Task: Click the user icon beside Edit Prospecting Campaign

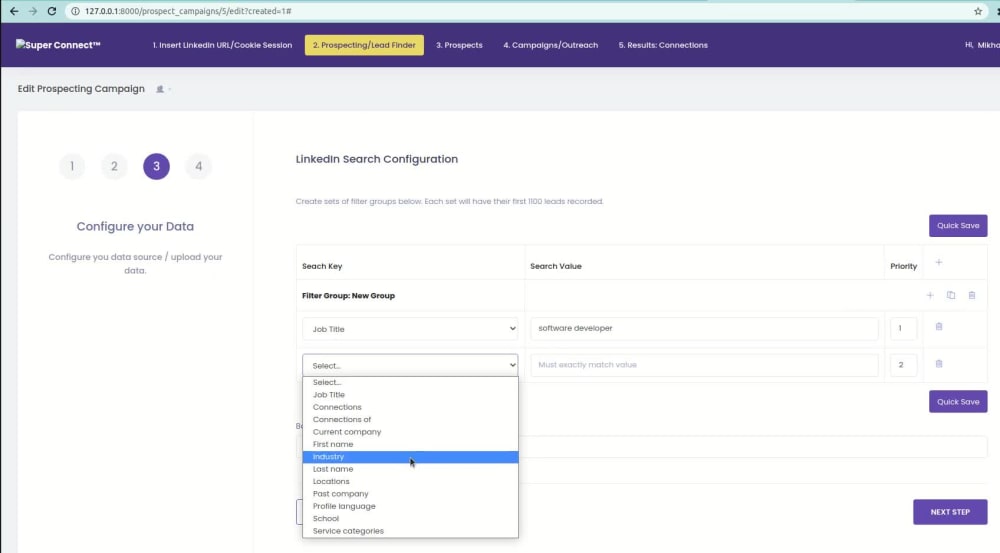Action: (x=161, y=89)
